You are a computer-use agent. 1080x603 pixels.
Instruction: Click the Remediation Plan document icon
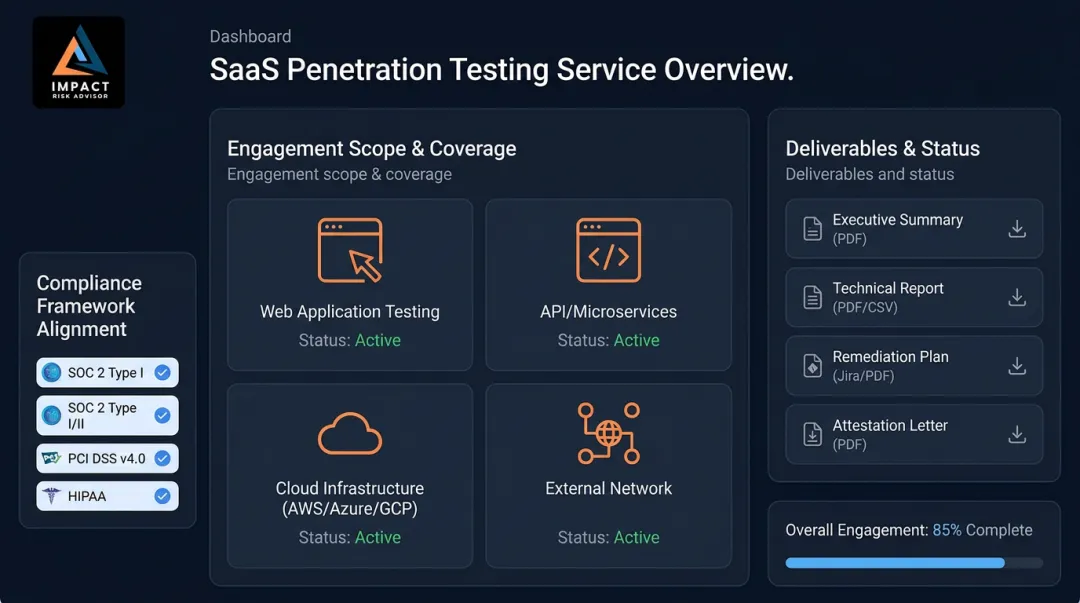(x=813, y=366)
